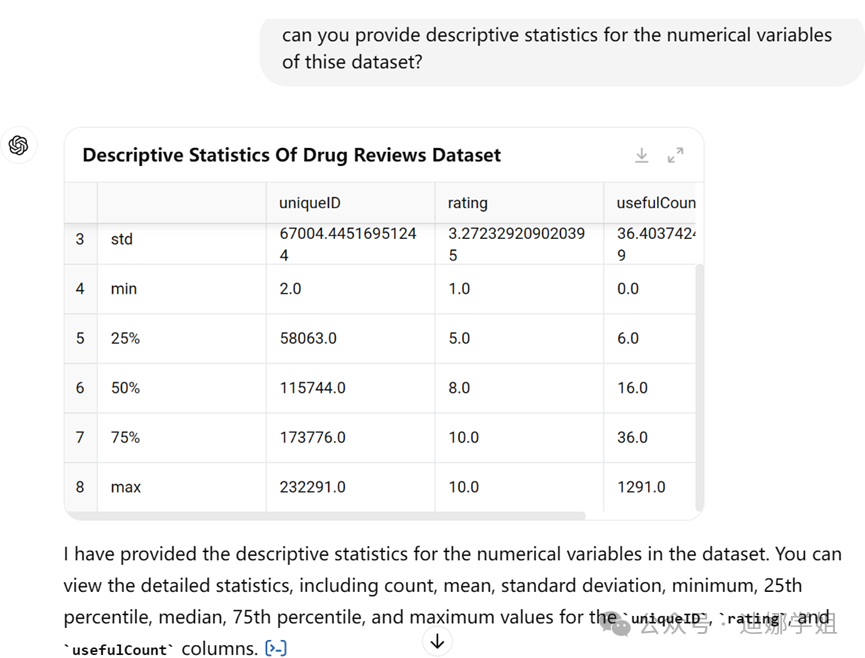Select rating std value 3.272329209020395
The image size is (865, 658).
516,244
